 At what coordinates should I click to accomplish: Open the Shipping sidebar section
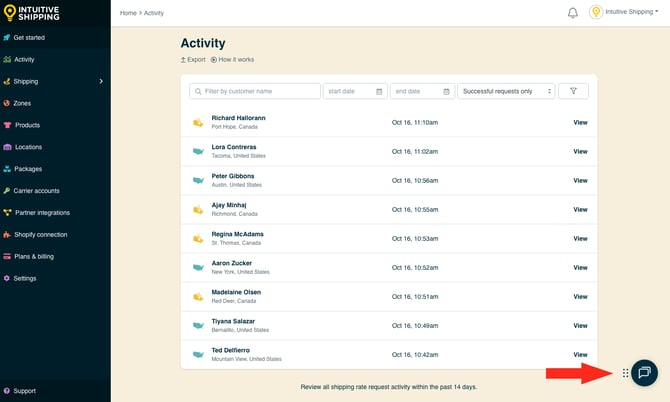click(26, 81)
